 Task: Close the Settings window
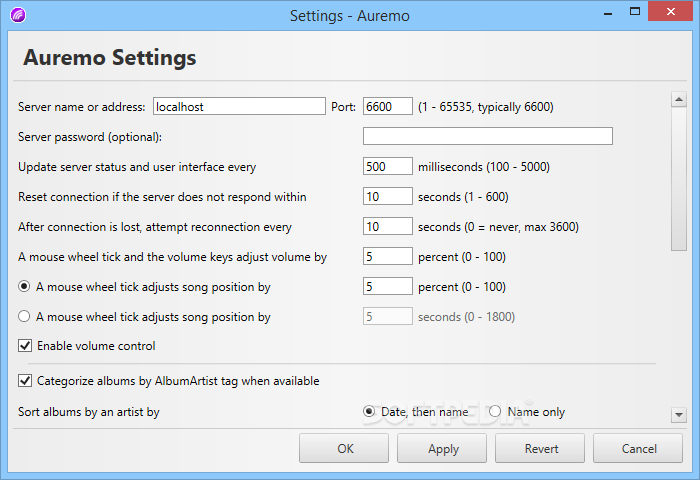click(x=671, y=12)
